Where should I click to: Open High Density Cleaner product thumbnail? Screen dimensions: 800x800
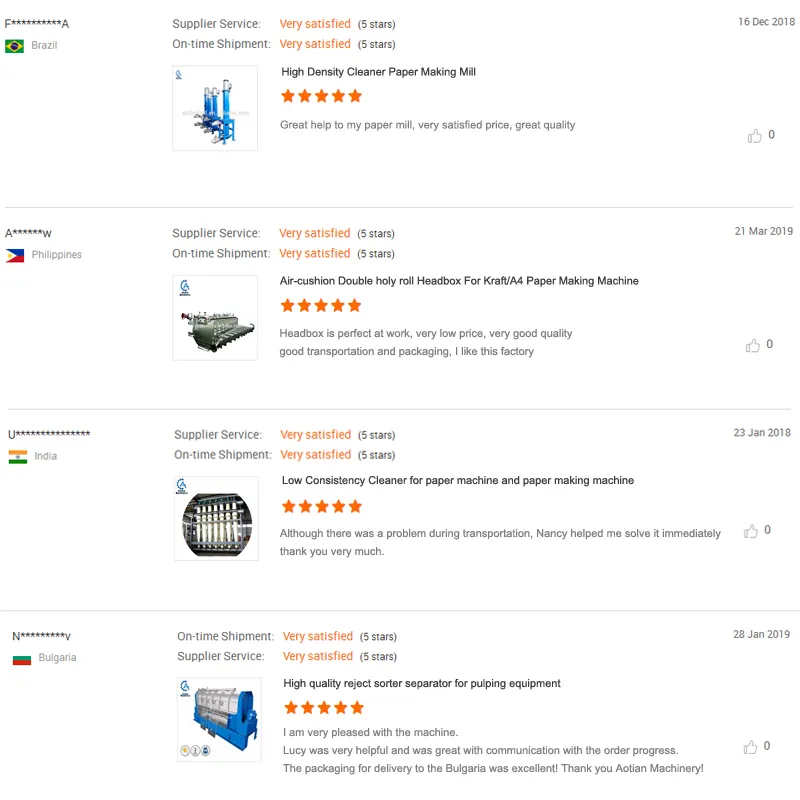coord(215,108)
